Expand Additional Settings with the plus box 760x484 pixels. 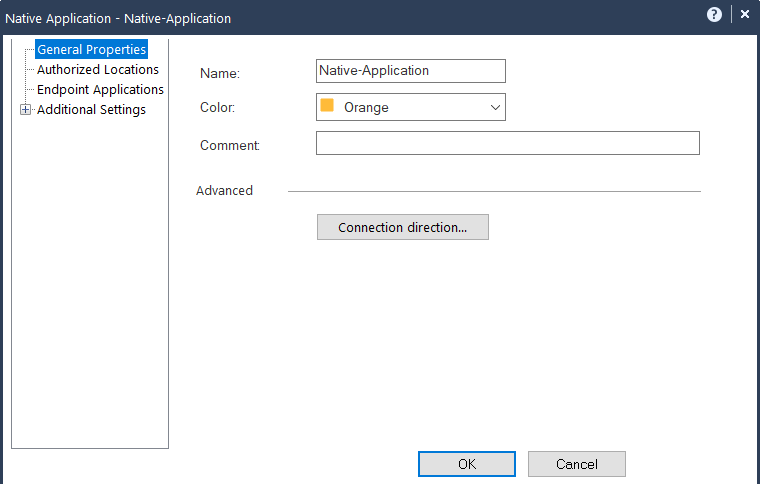[26, 110]
